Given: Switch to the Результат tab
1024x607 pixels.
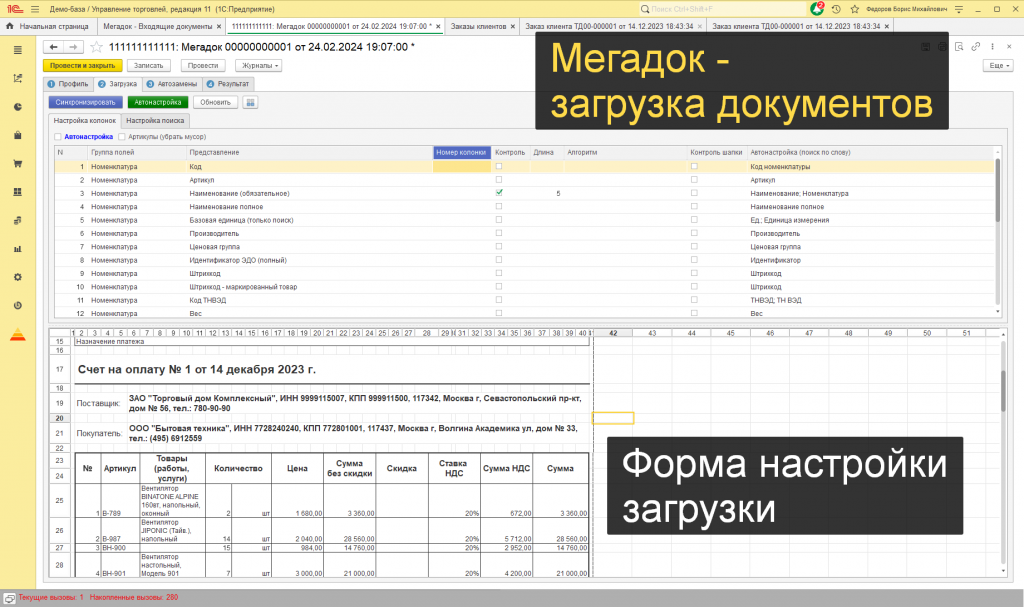Looking at the screenshot, I should (x=228, y=84).
